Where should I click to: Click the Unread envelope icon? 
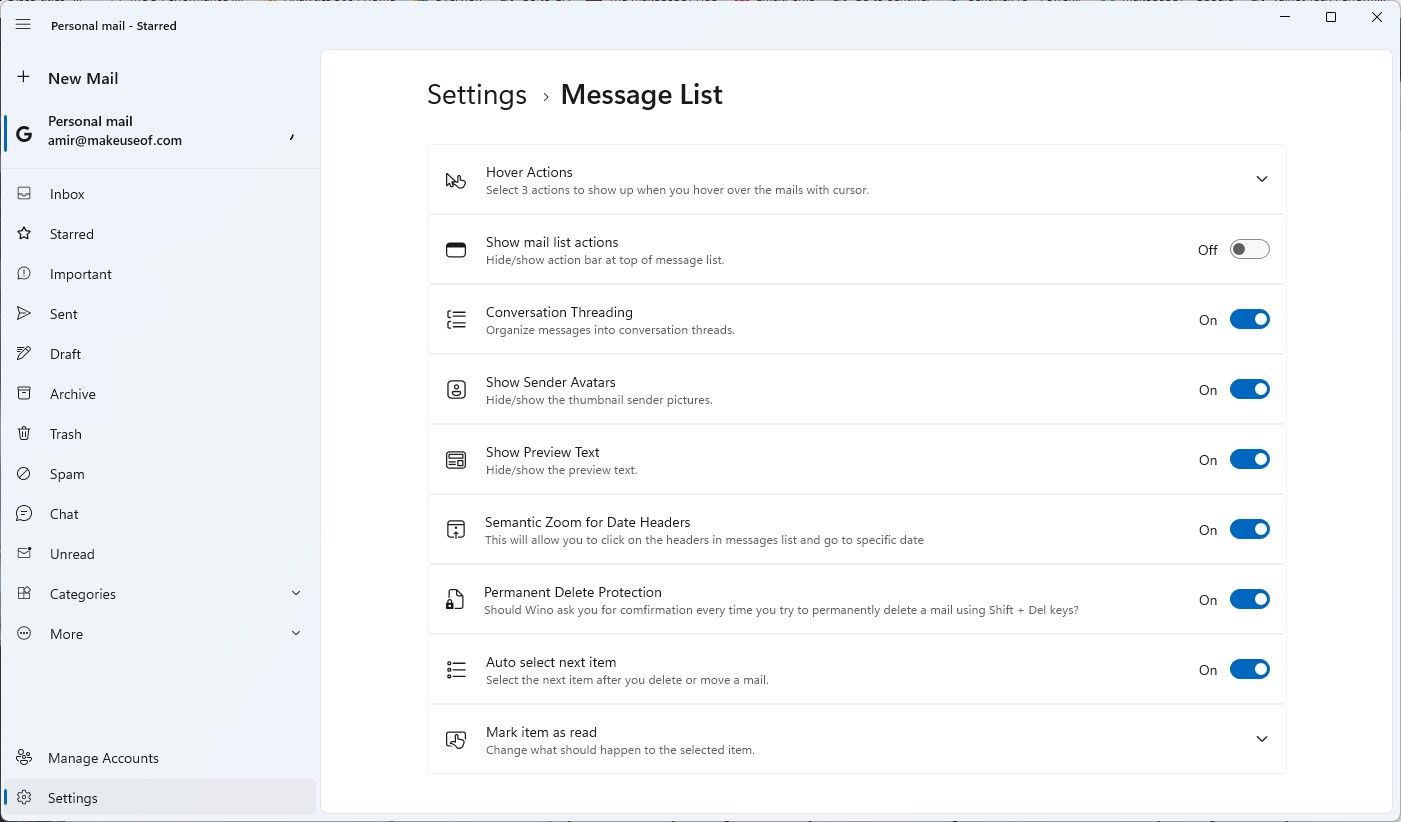coord(25,554)
